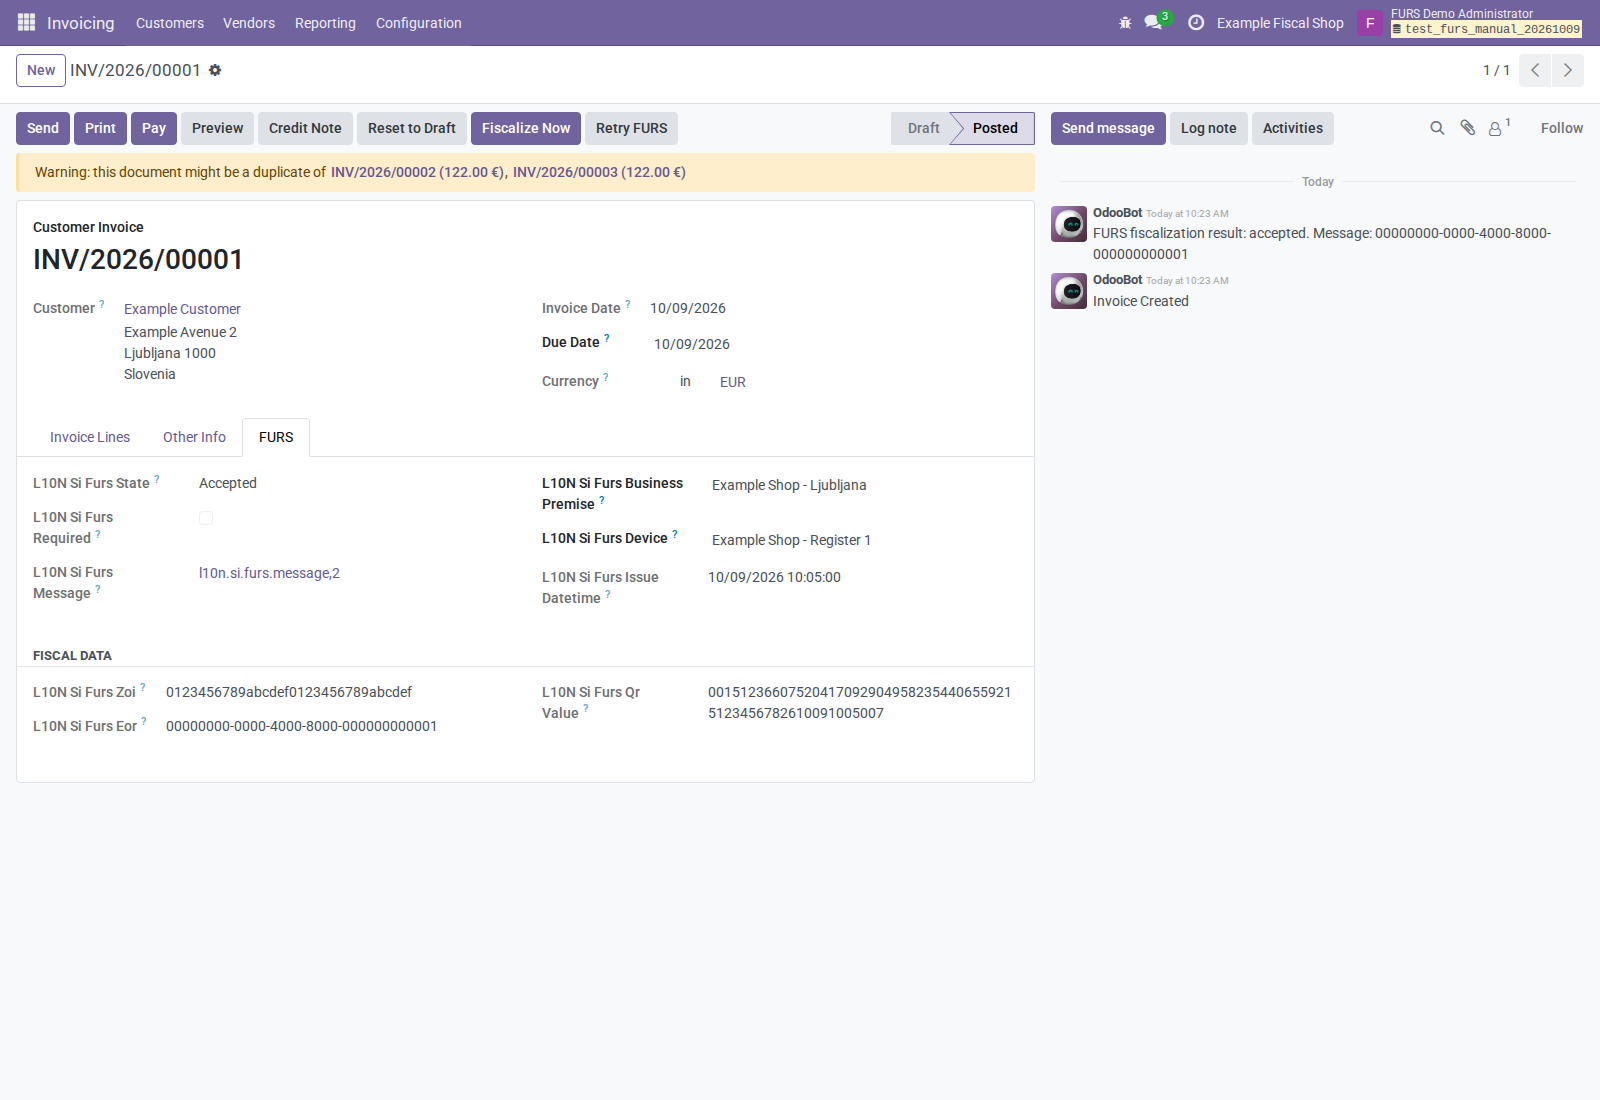Open the activities clock icon
1600x1100 pixels.
pyautogui.click(x=1196, y=22)
